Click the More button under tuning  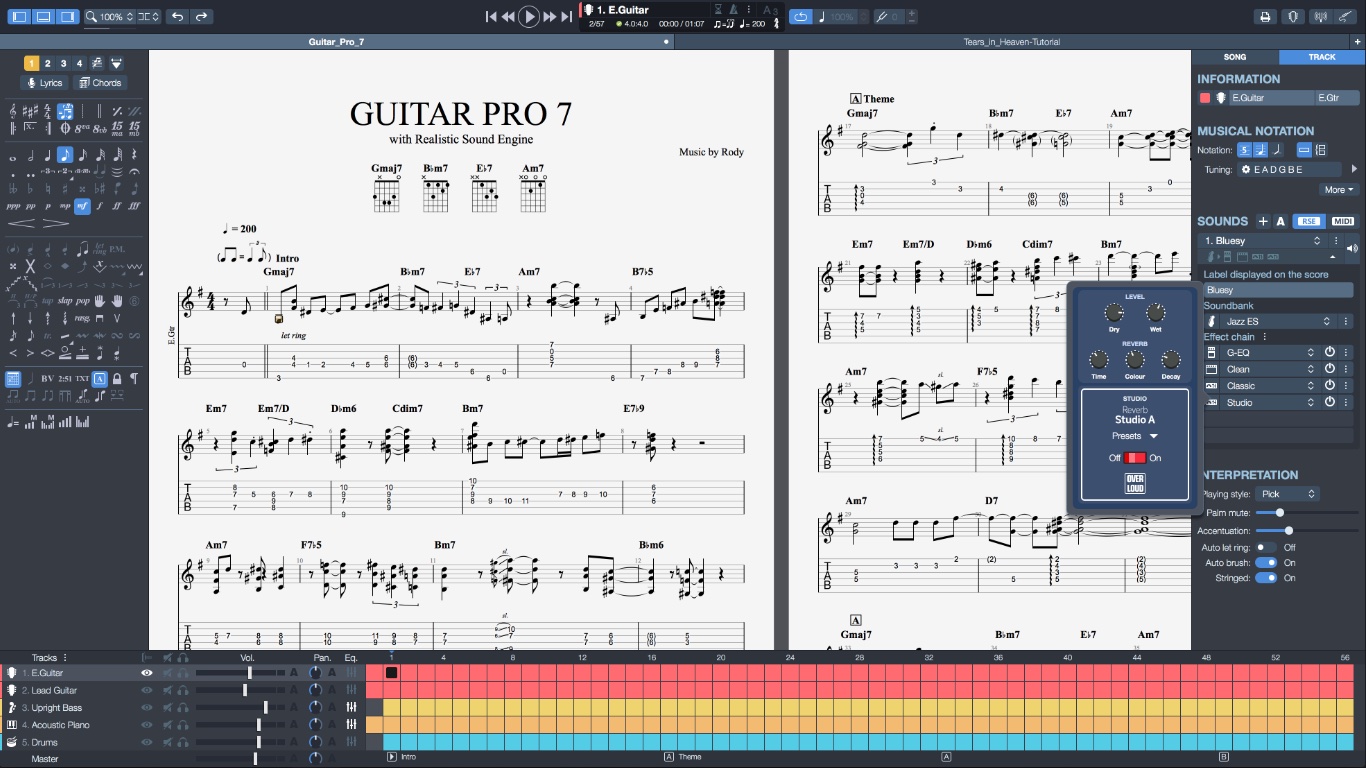coord(1338,190)
